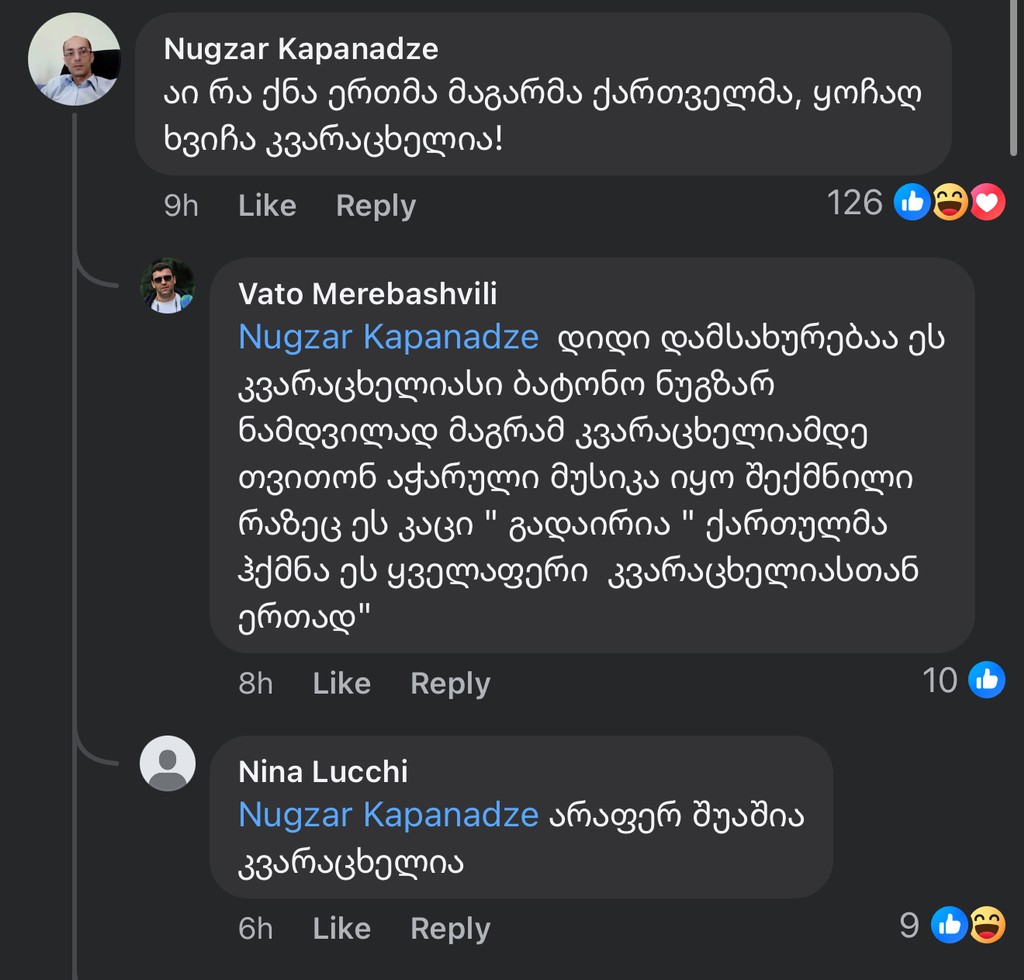Click the thumbs up reaction icon on Nugzar's comment
Screen dimensions: 1024x980
pyautogui.click(x=913, y=202)
